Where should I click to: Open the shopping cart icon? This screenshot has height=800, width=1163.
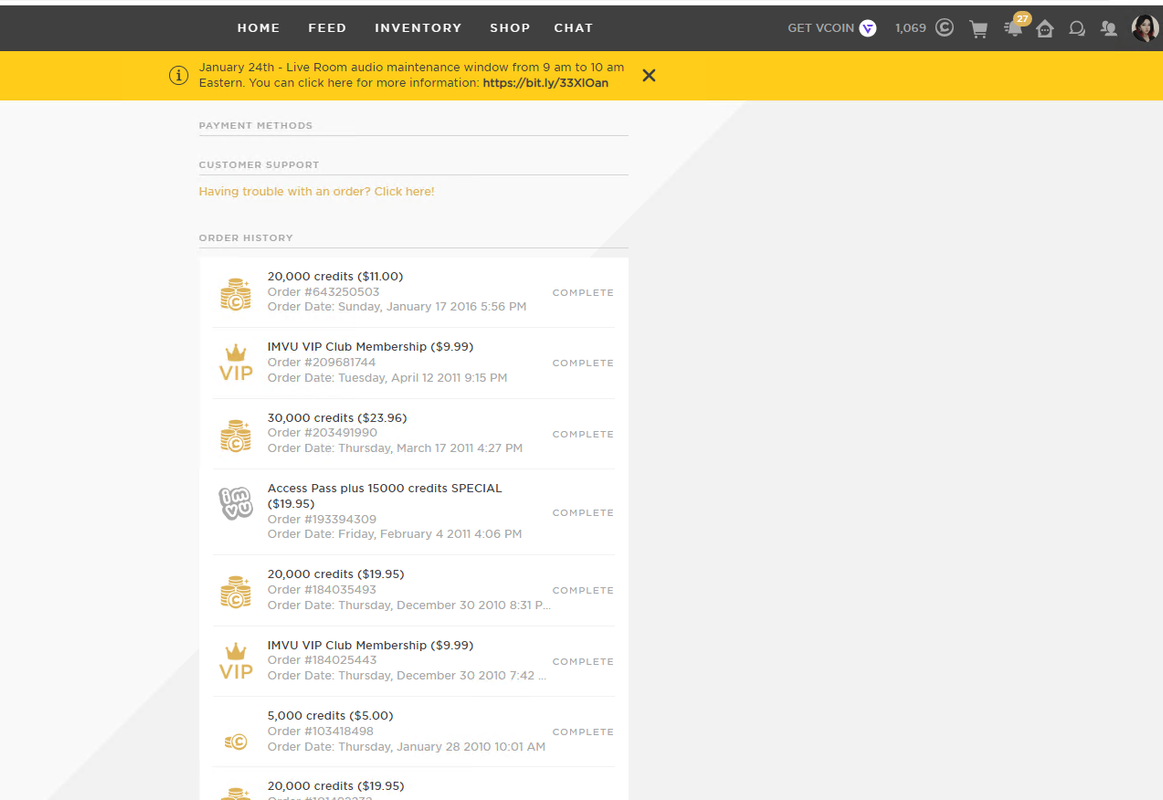pyautogui.click(x=979, y=29)
